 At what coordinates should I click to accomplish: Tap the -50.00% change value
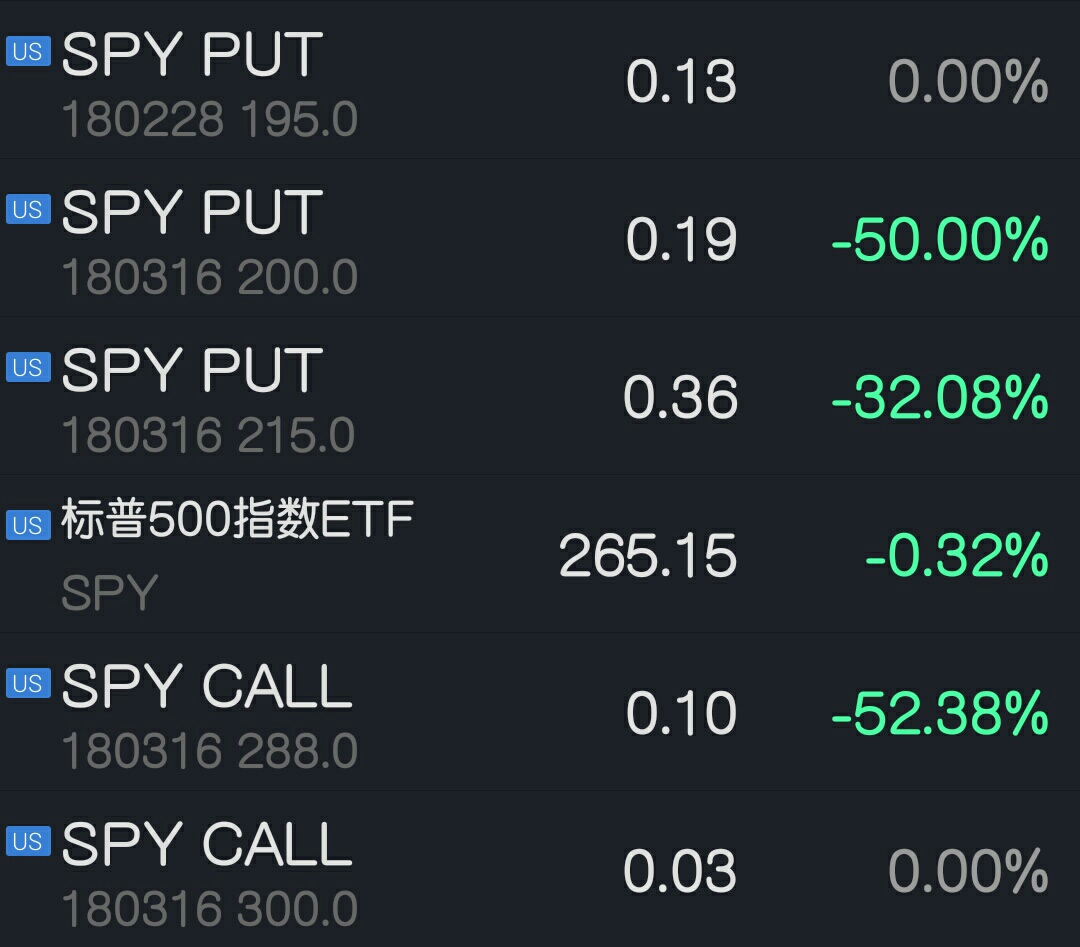point(940,240)
